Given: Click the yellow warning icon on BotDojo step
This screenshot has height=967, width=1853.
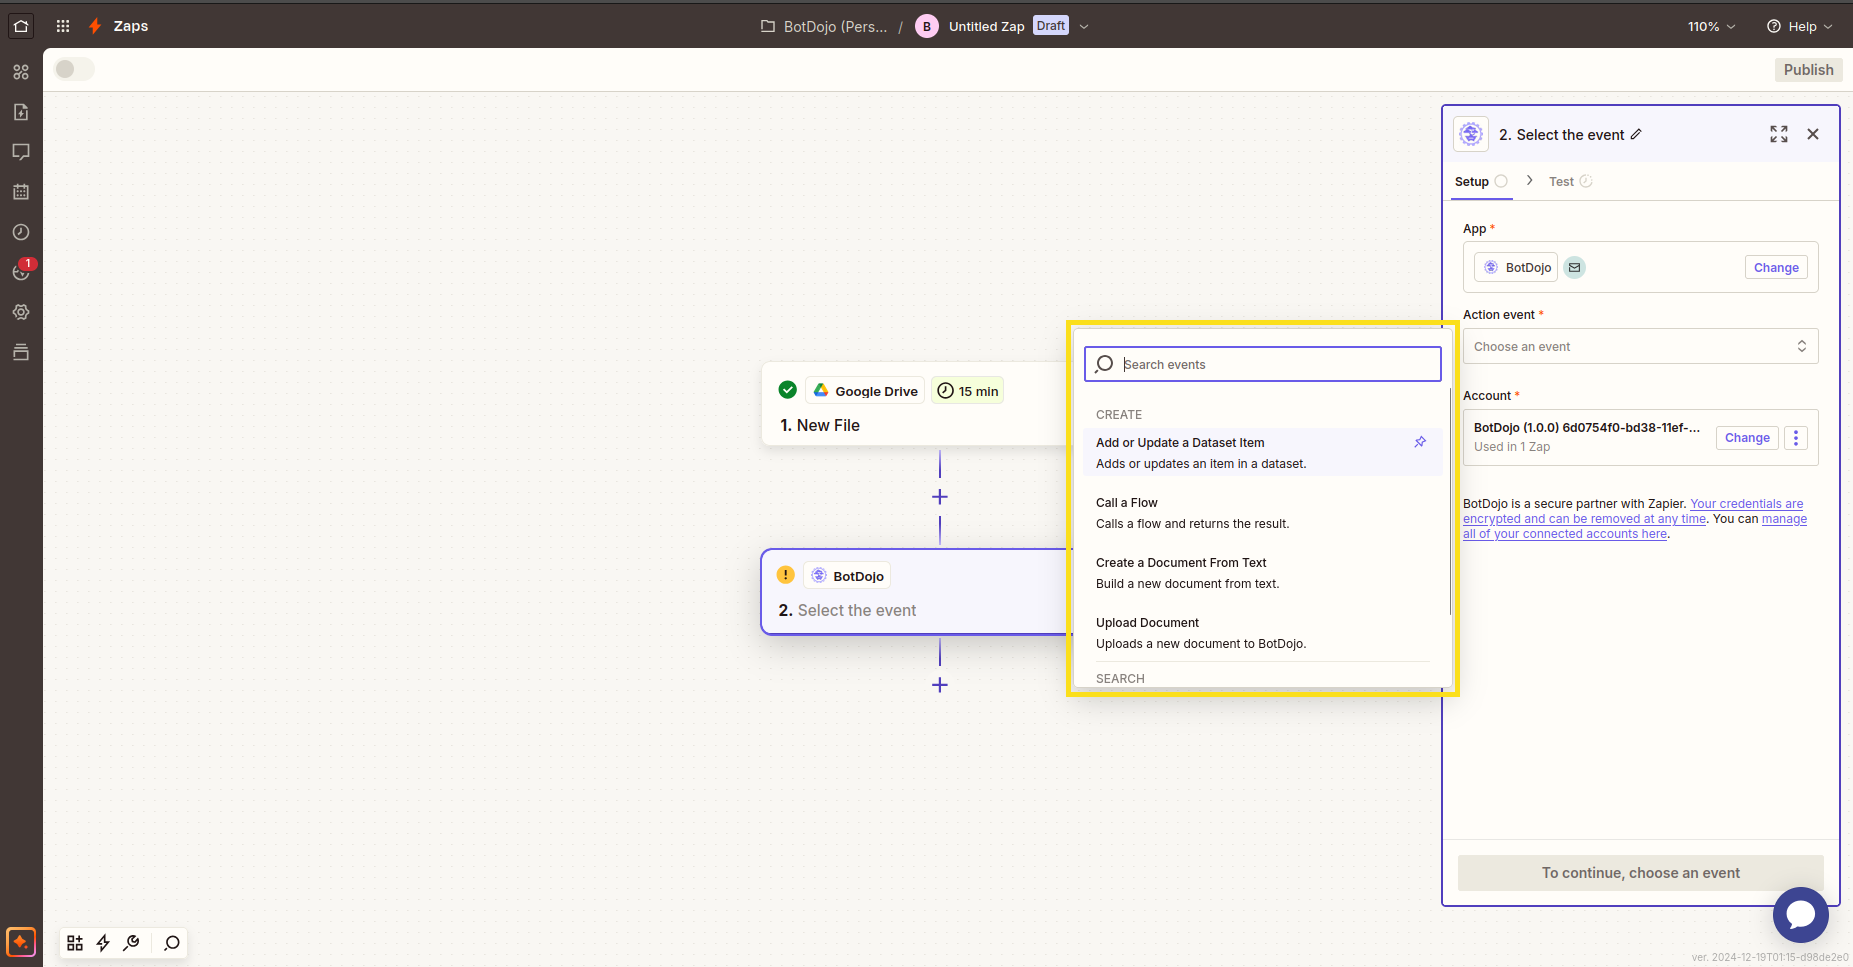Looking at the screenshot, I should point(786,575).
